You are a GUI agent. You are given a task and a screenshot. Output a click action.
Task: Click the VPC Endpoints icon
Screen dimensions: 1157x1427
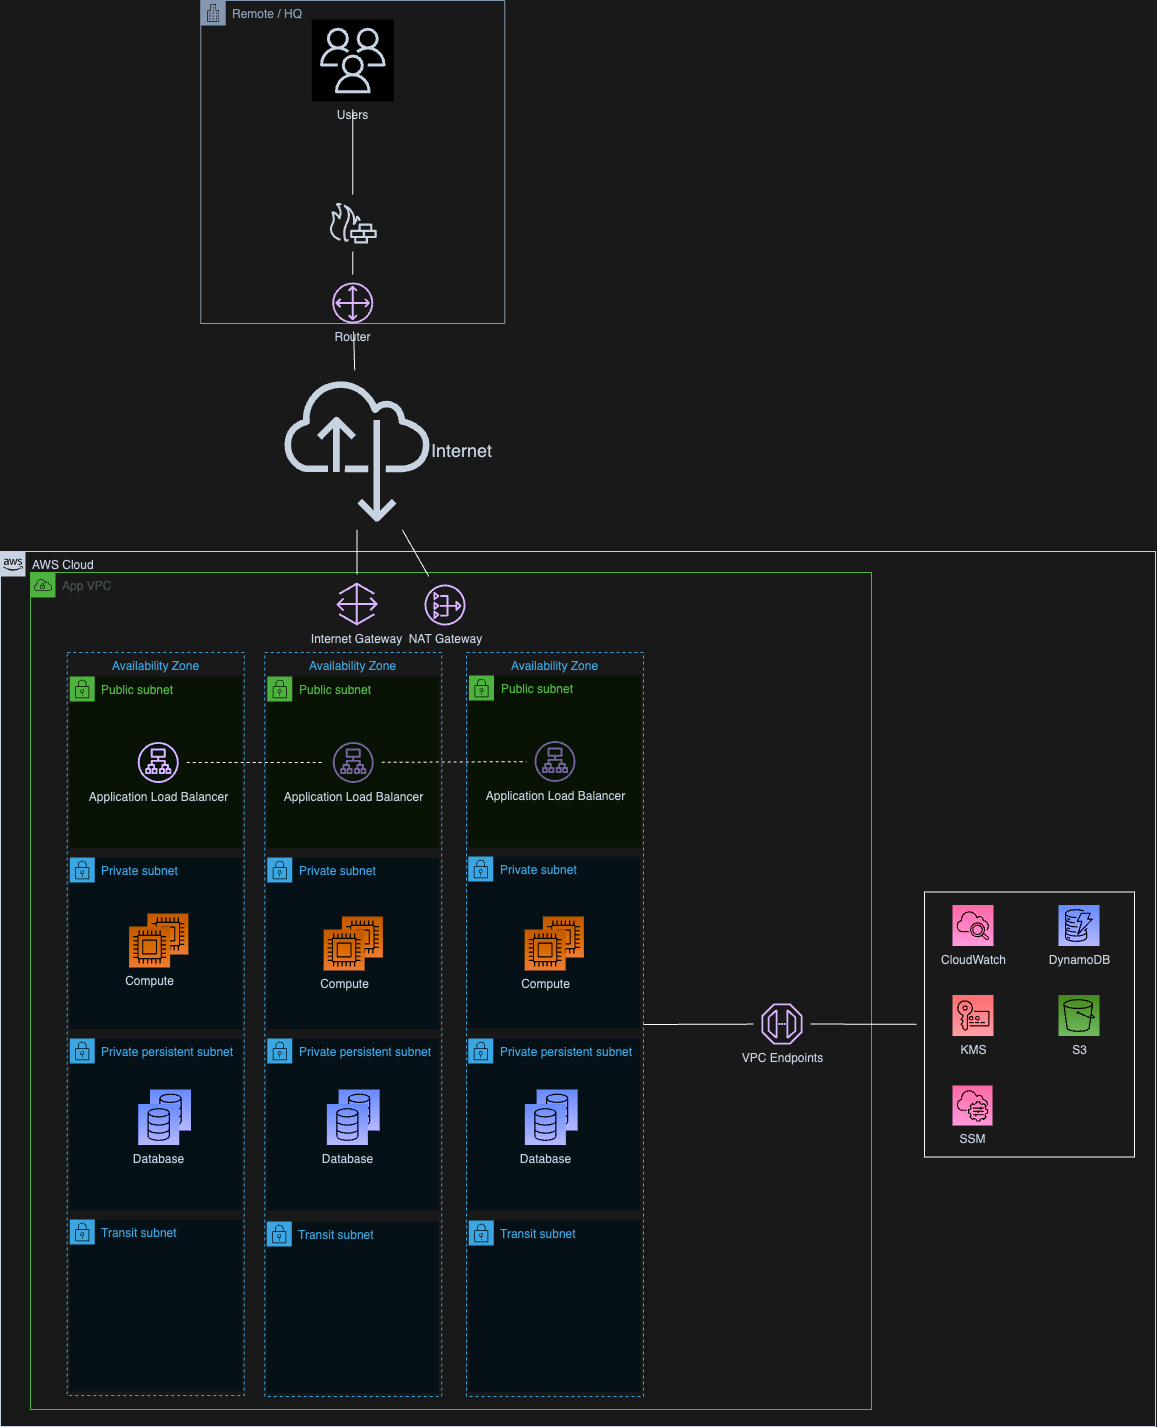[782, 1024]
